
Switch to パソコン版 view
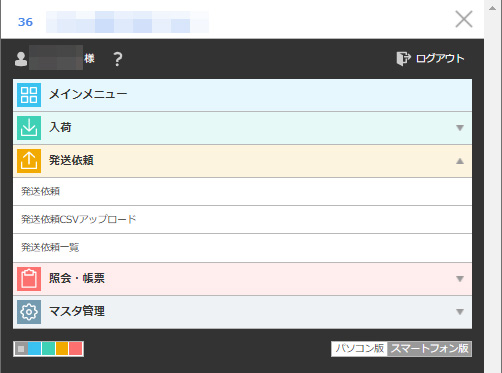[359, 349]
